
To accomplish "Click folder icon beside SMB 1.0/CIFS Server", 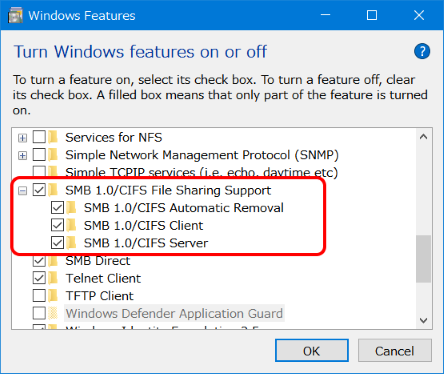I will [71, 243].
